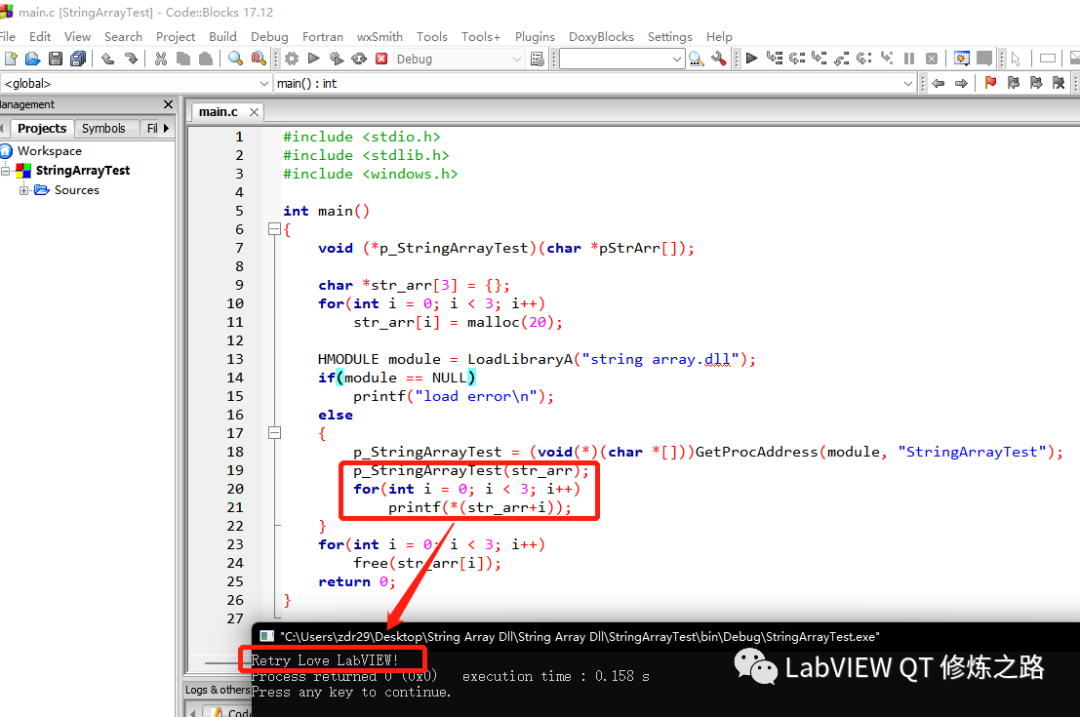This screenshot has width=1080, height=717.
Task: Click the Step out debugger icon
Action: [x=842, y=58]
